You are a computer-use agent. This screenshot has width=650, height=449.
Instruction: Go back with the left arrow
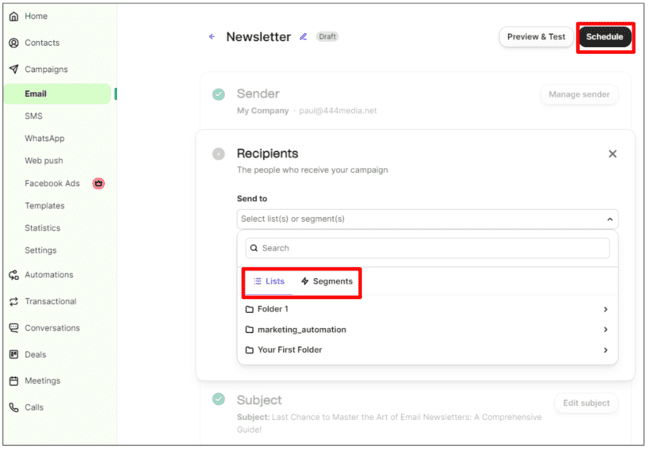point(212,37)
